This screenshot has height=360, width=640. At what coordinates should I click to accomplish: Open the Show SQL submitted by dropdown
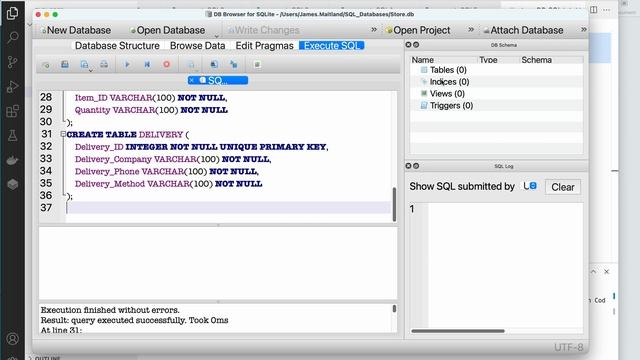click(x=530, y=186)
